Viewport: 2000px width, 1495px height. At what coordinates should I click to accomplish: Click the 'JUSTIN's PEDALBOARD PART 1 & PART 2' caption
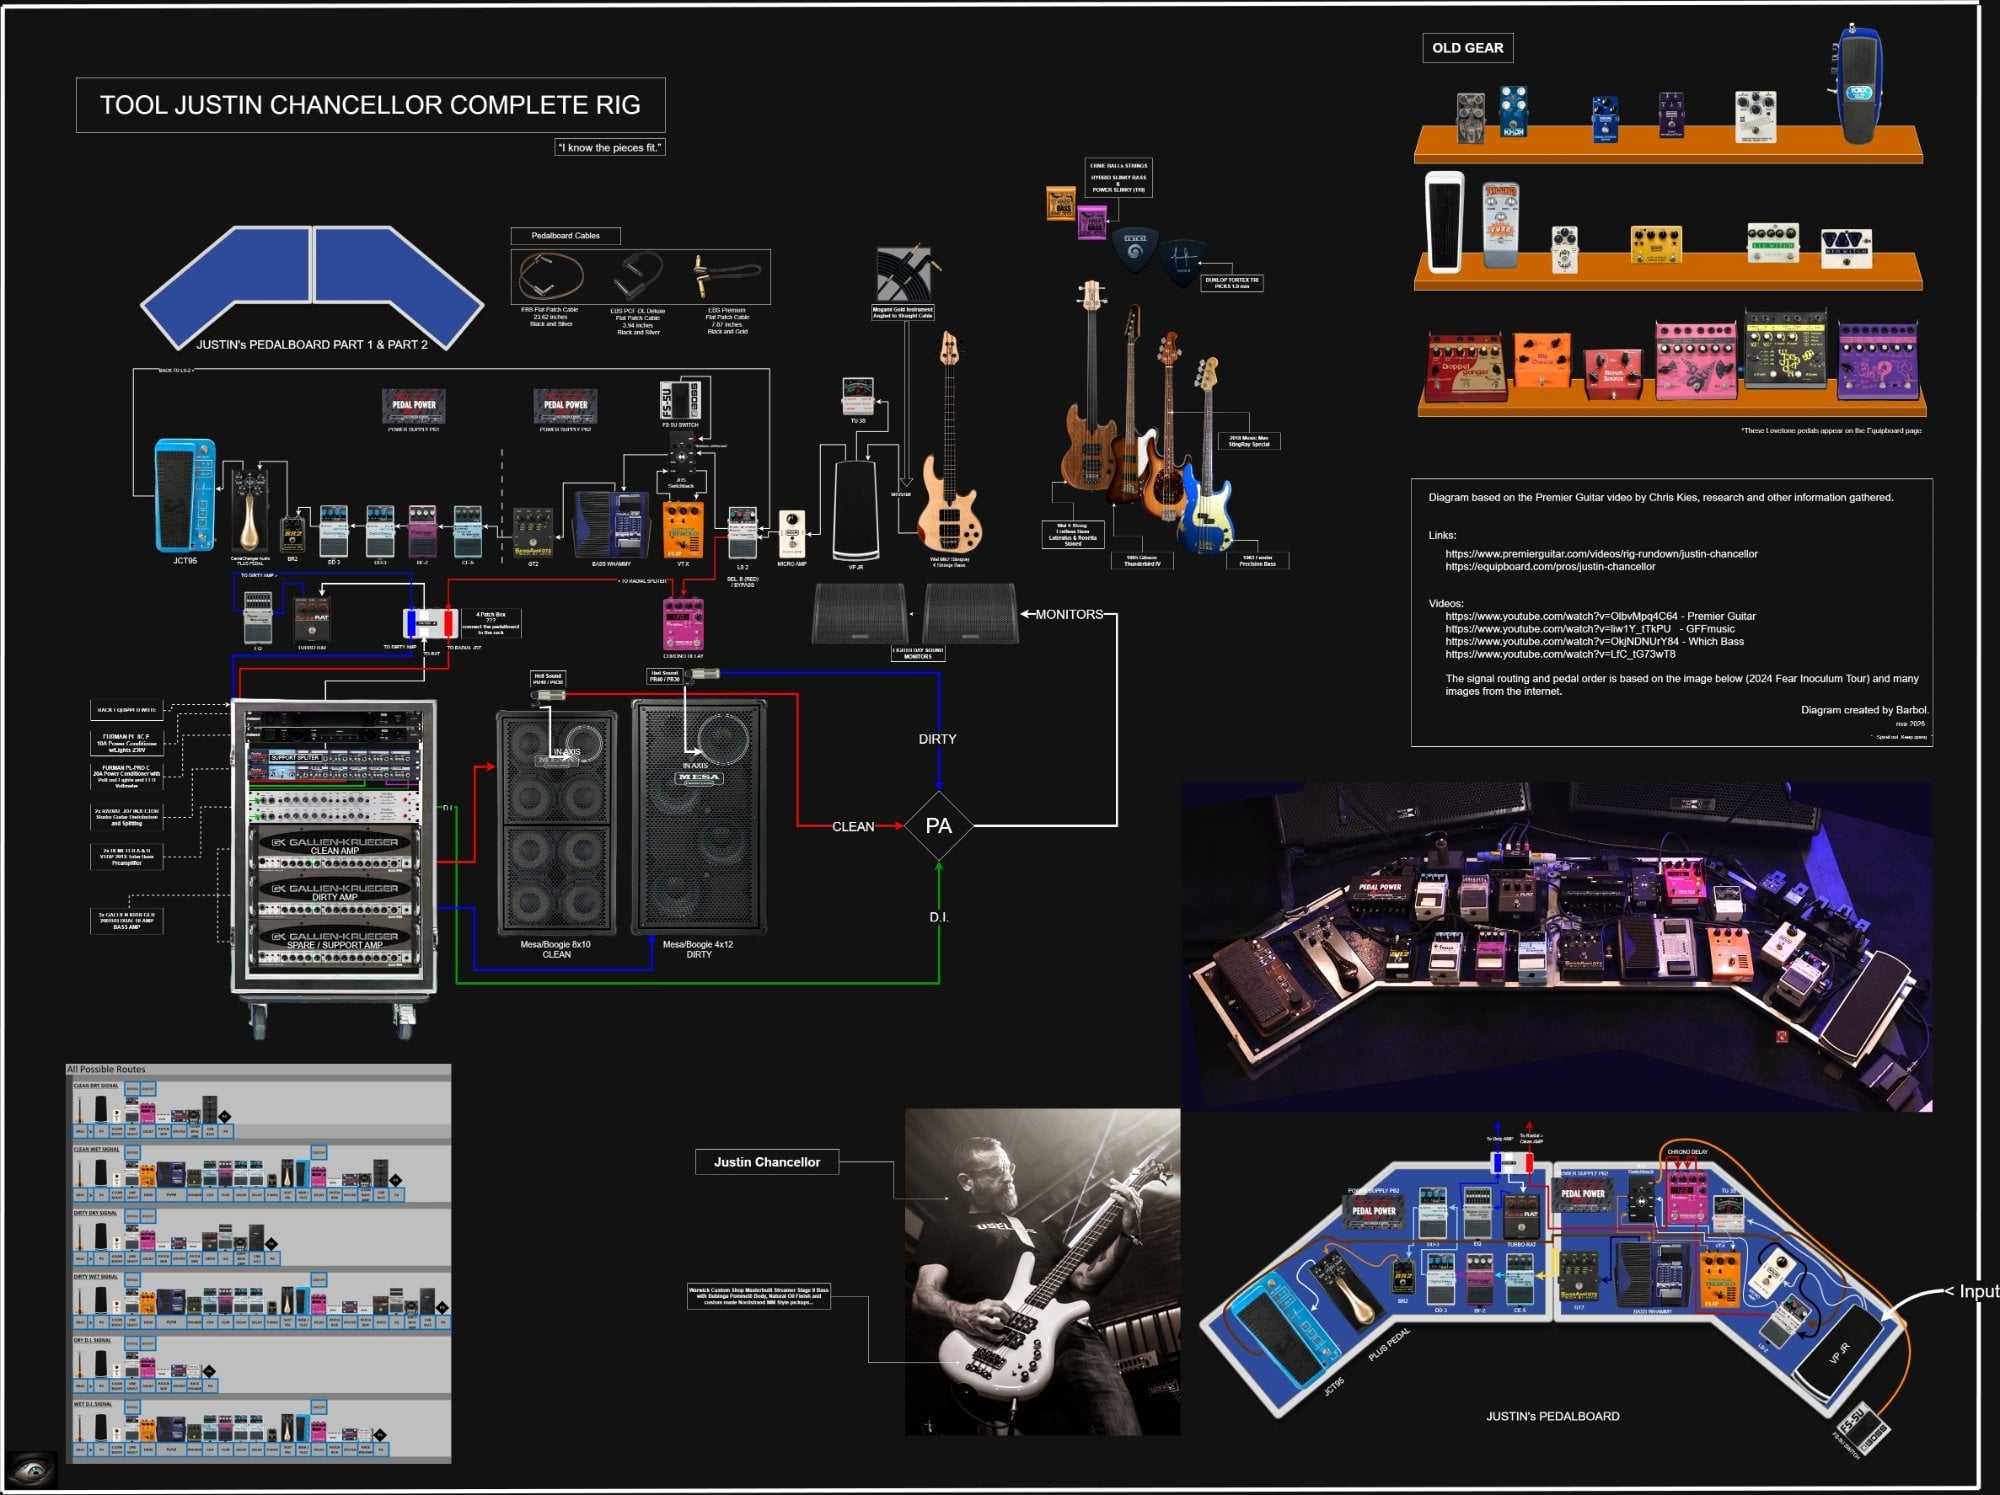(x=312, y=345)
